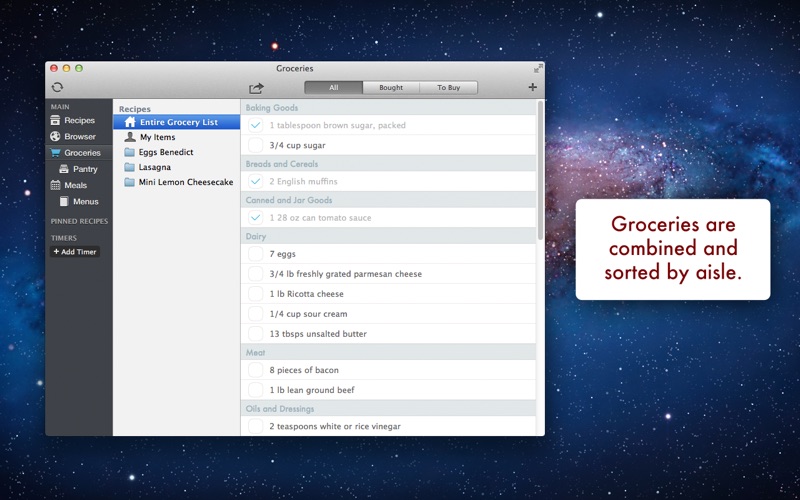Select My Items grocery list
This screenshot has width=800, height=500.
click(x=157, y=137)
